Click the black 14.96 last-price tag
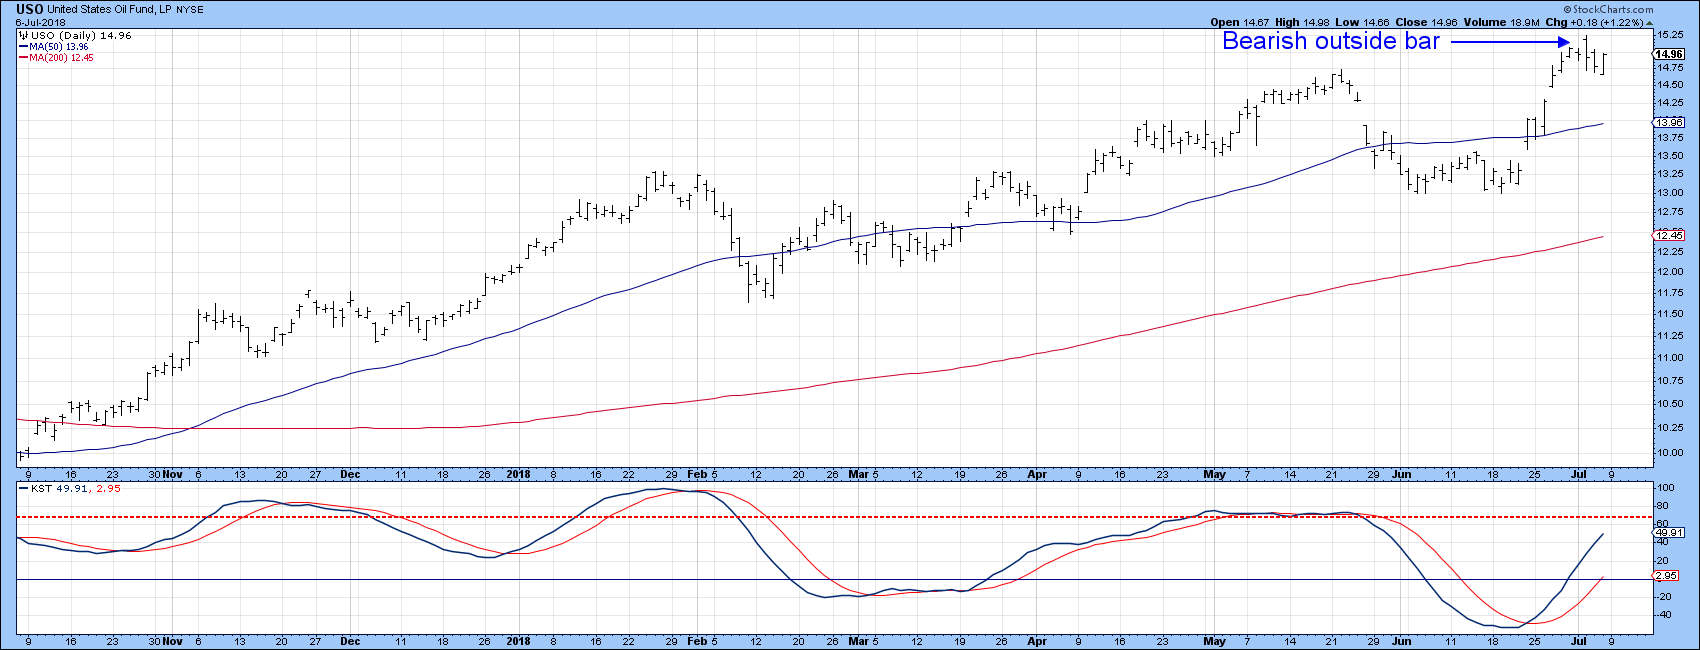 1670,55
